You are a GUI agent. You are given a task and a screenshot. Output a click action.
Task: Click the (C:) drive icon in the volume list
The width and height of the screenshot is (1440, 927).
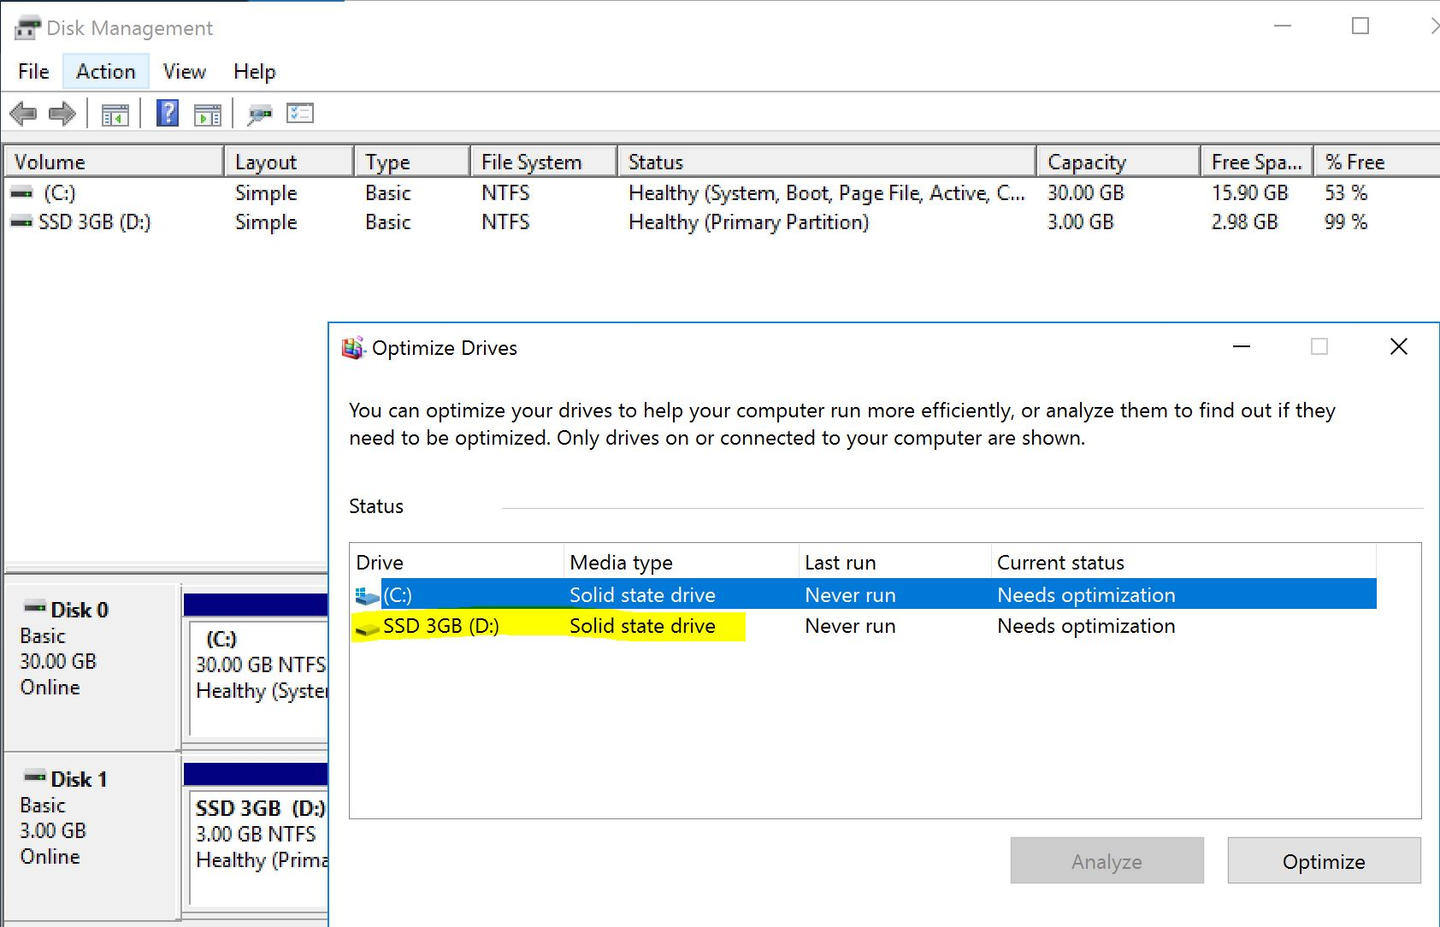21,193
